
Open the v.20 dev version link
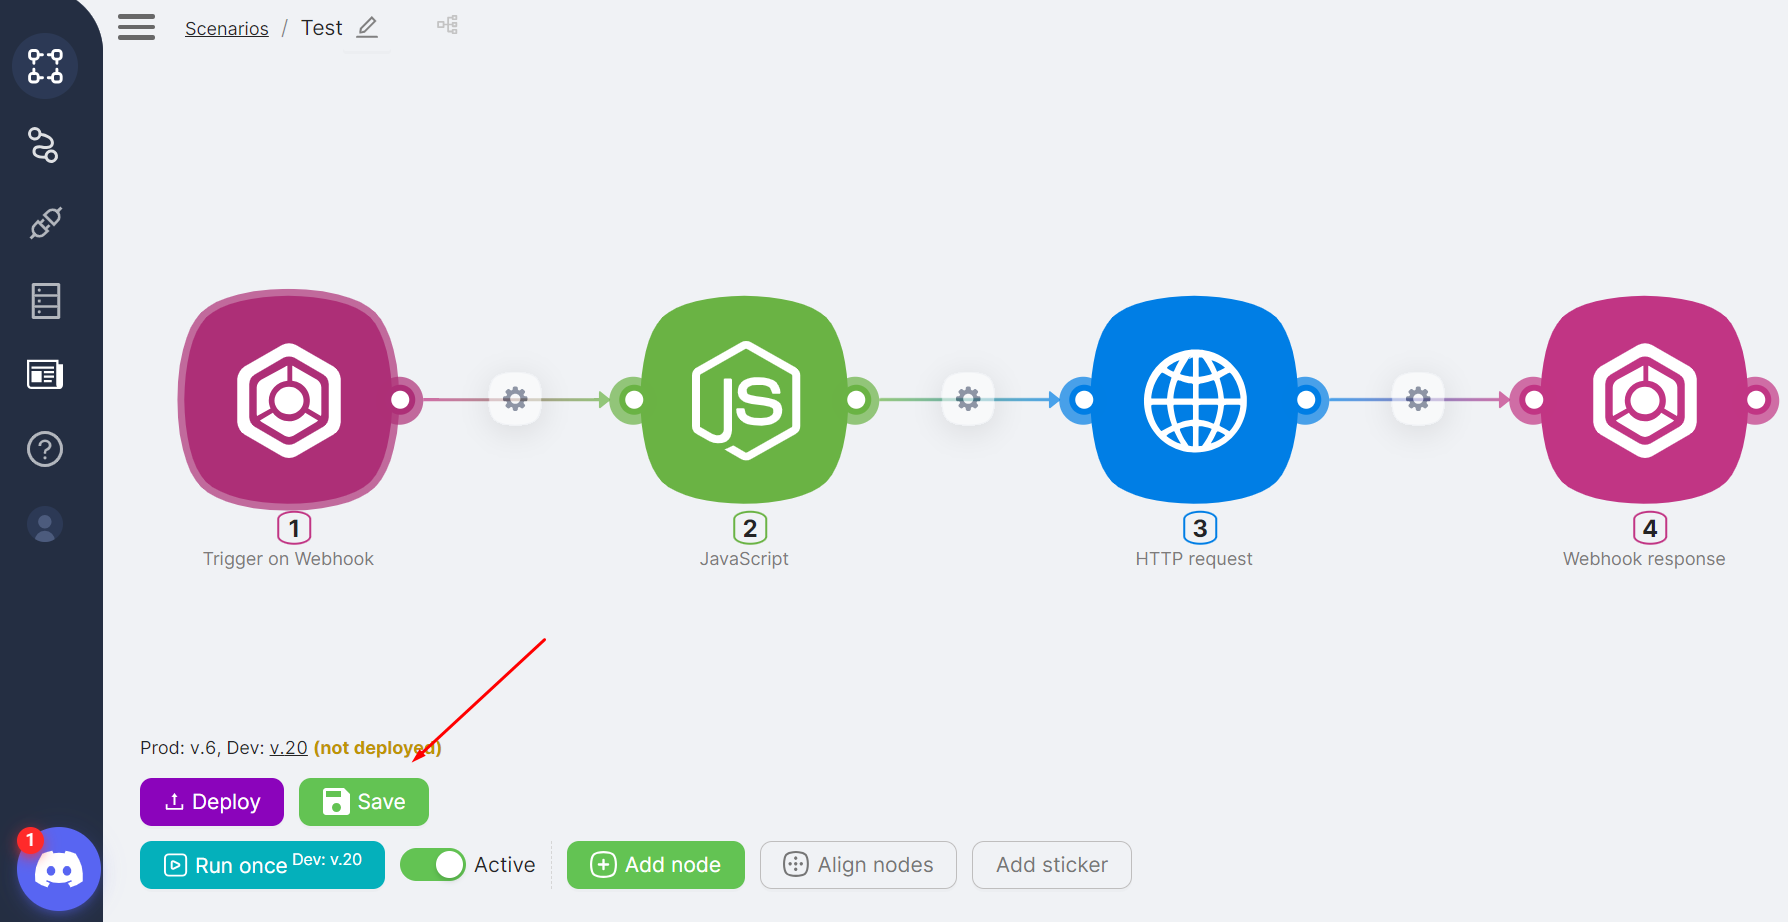coord(288,748)
